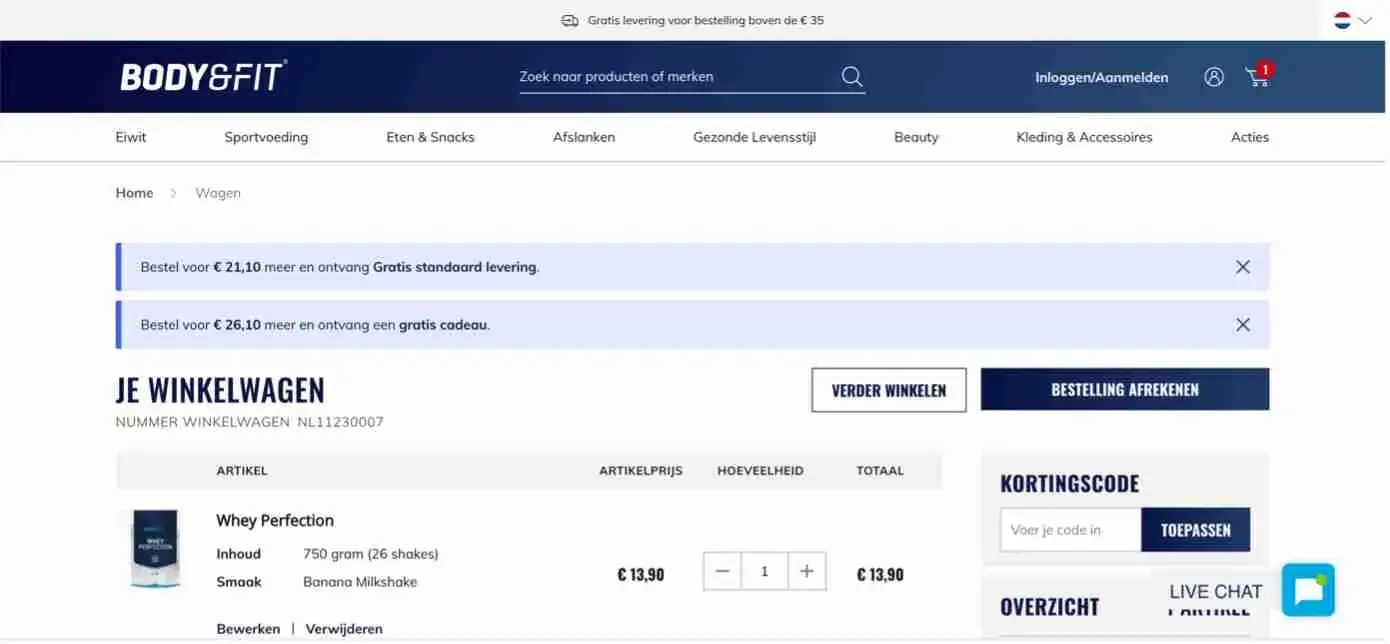Viewport: 1390px width, 644px height.
Task: Click the Verwijderen link for Whey Perfection
Action: pyautogui.click(x=344, y=629)
